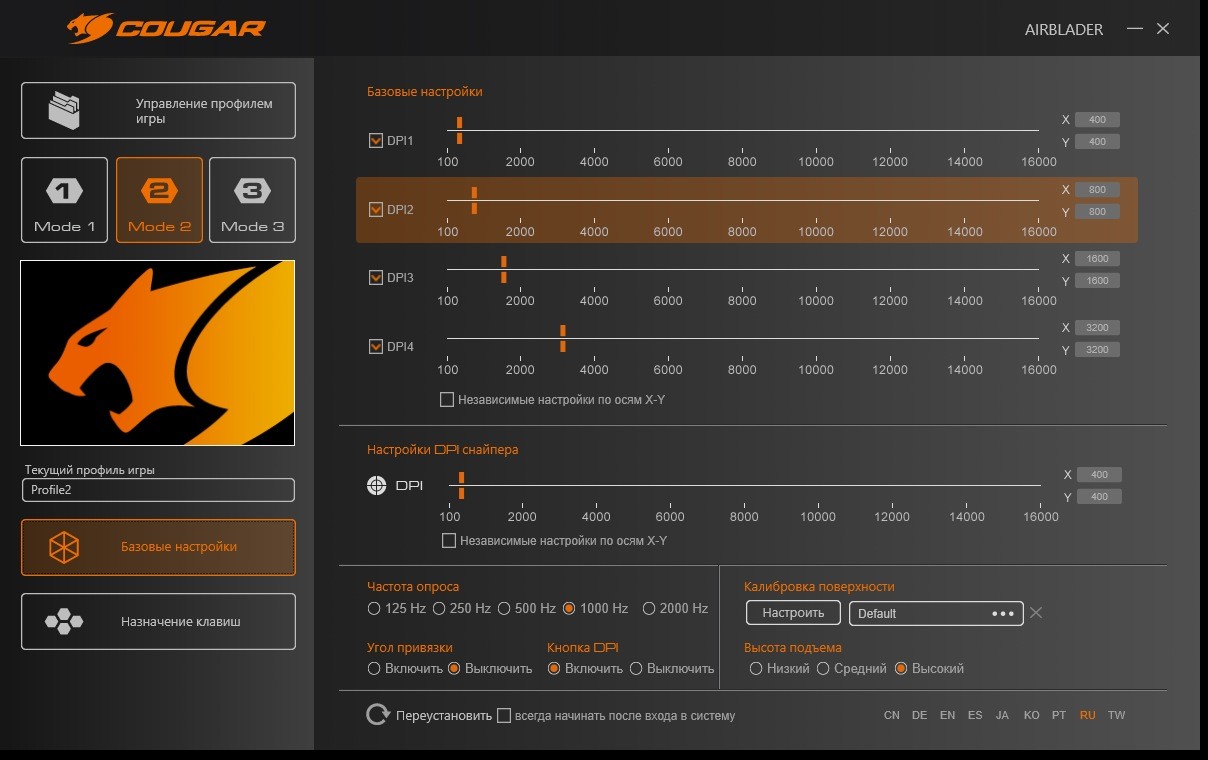Viewport: 1208px width, 760px height.
Task: Choose the low lift-off height option
Action: coord(756,668)
